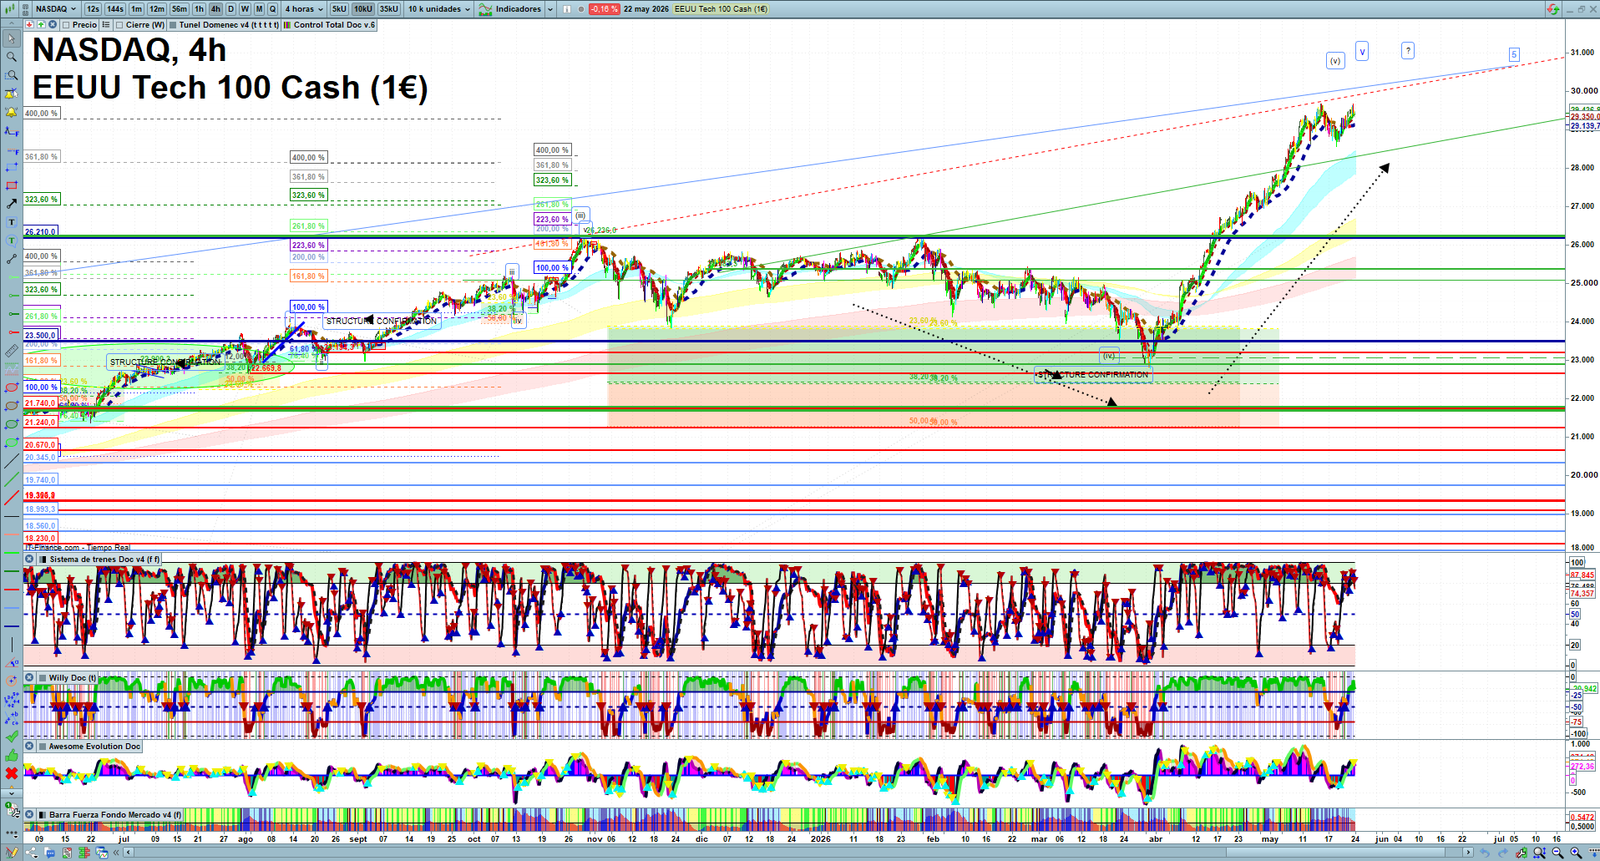Screen dimensions: 1600x861
Task: Toggle Willy Doc square box
Action: 43,678
